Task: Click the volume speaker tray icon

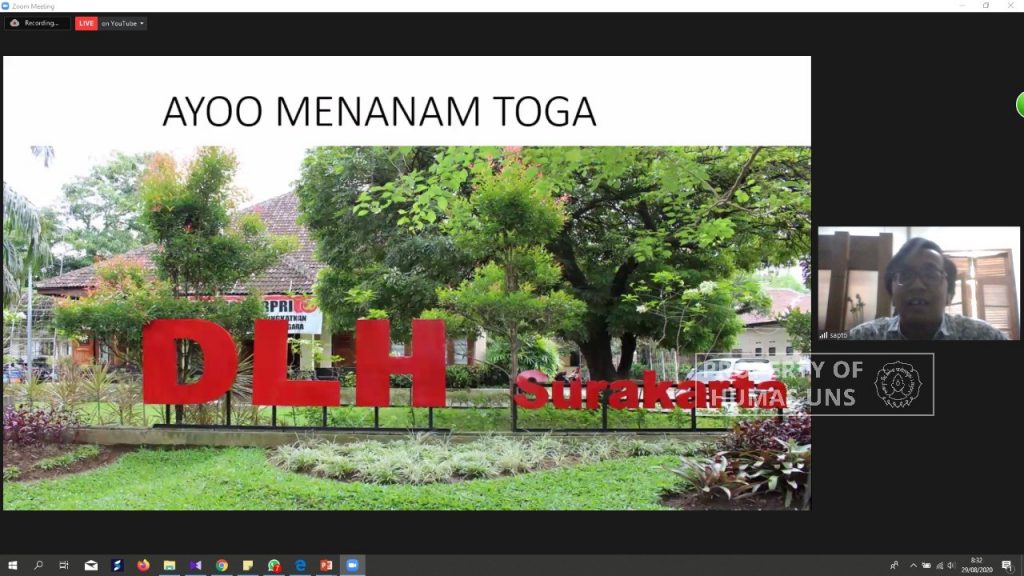Action: pyautogui.click(x=951, y=566)
